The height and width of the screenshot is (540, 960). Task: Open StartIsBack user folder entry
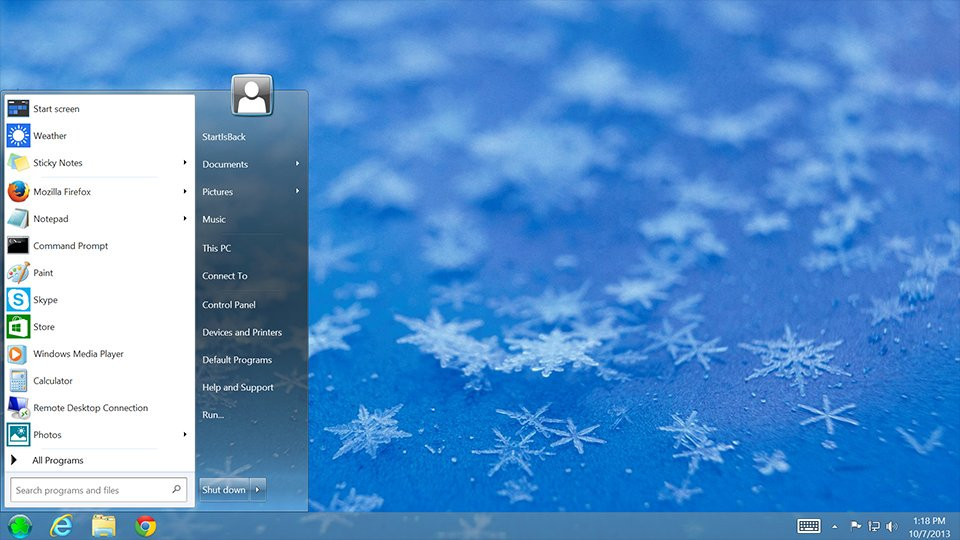pyautogui.click(x=224, y=137)
